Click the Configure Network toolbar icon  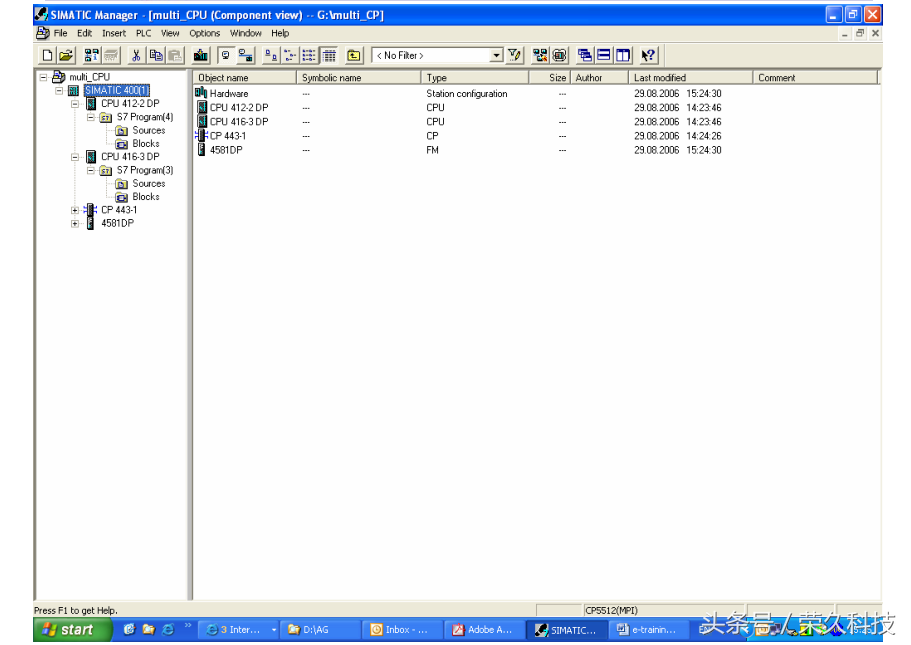pyautogui.click(x=541, y=56)
